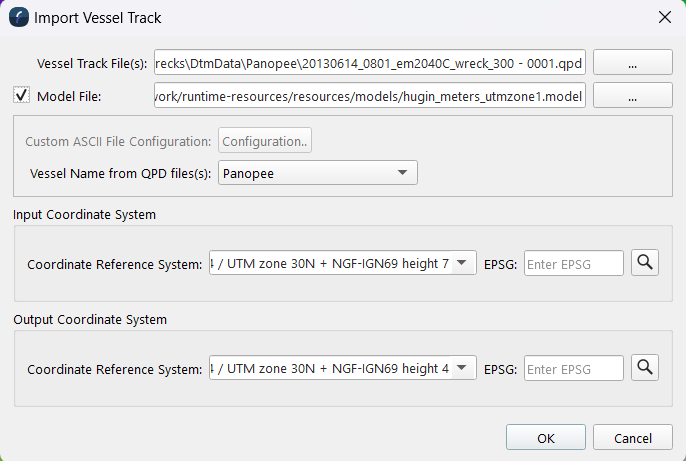This screenshot has width=686, height=461.
Task: Expand the output Coordinate Reference System dropdown
Action: [x=462, y=369]
